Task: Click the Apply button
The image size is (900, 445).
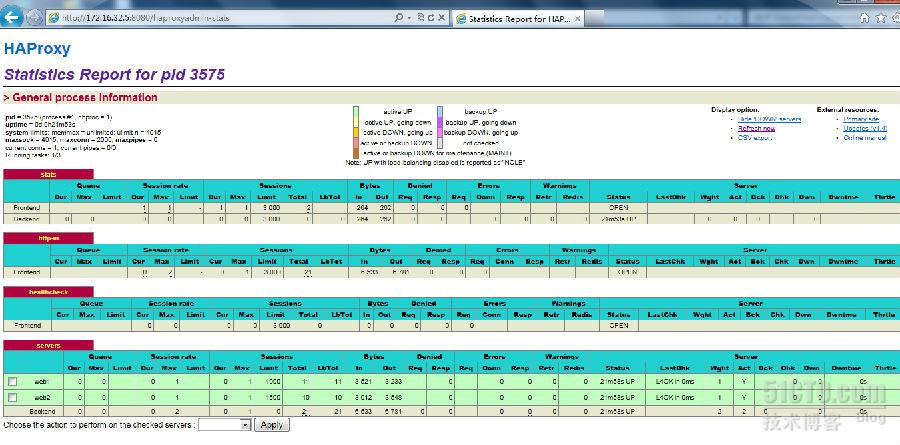Action: (272, 425)
